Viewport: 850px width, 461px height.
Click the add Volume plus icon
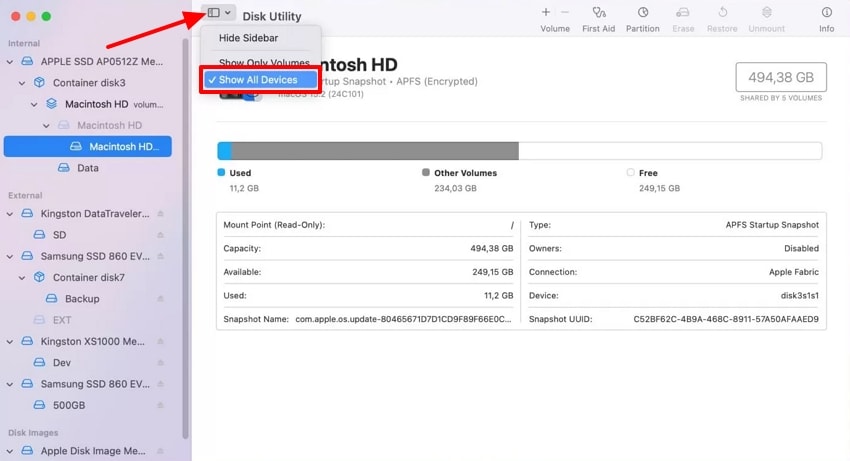coord(546,12)
